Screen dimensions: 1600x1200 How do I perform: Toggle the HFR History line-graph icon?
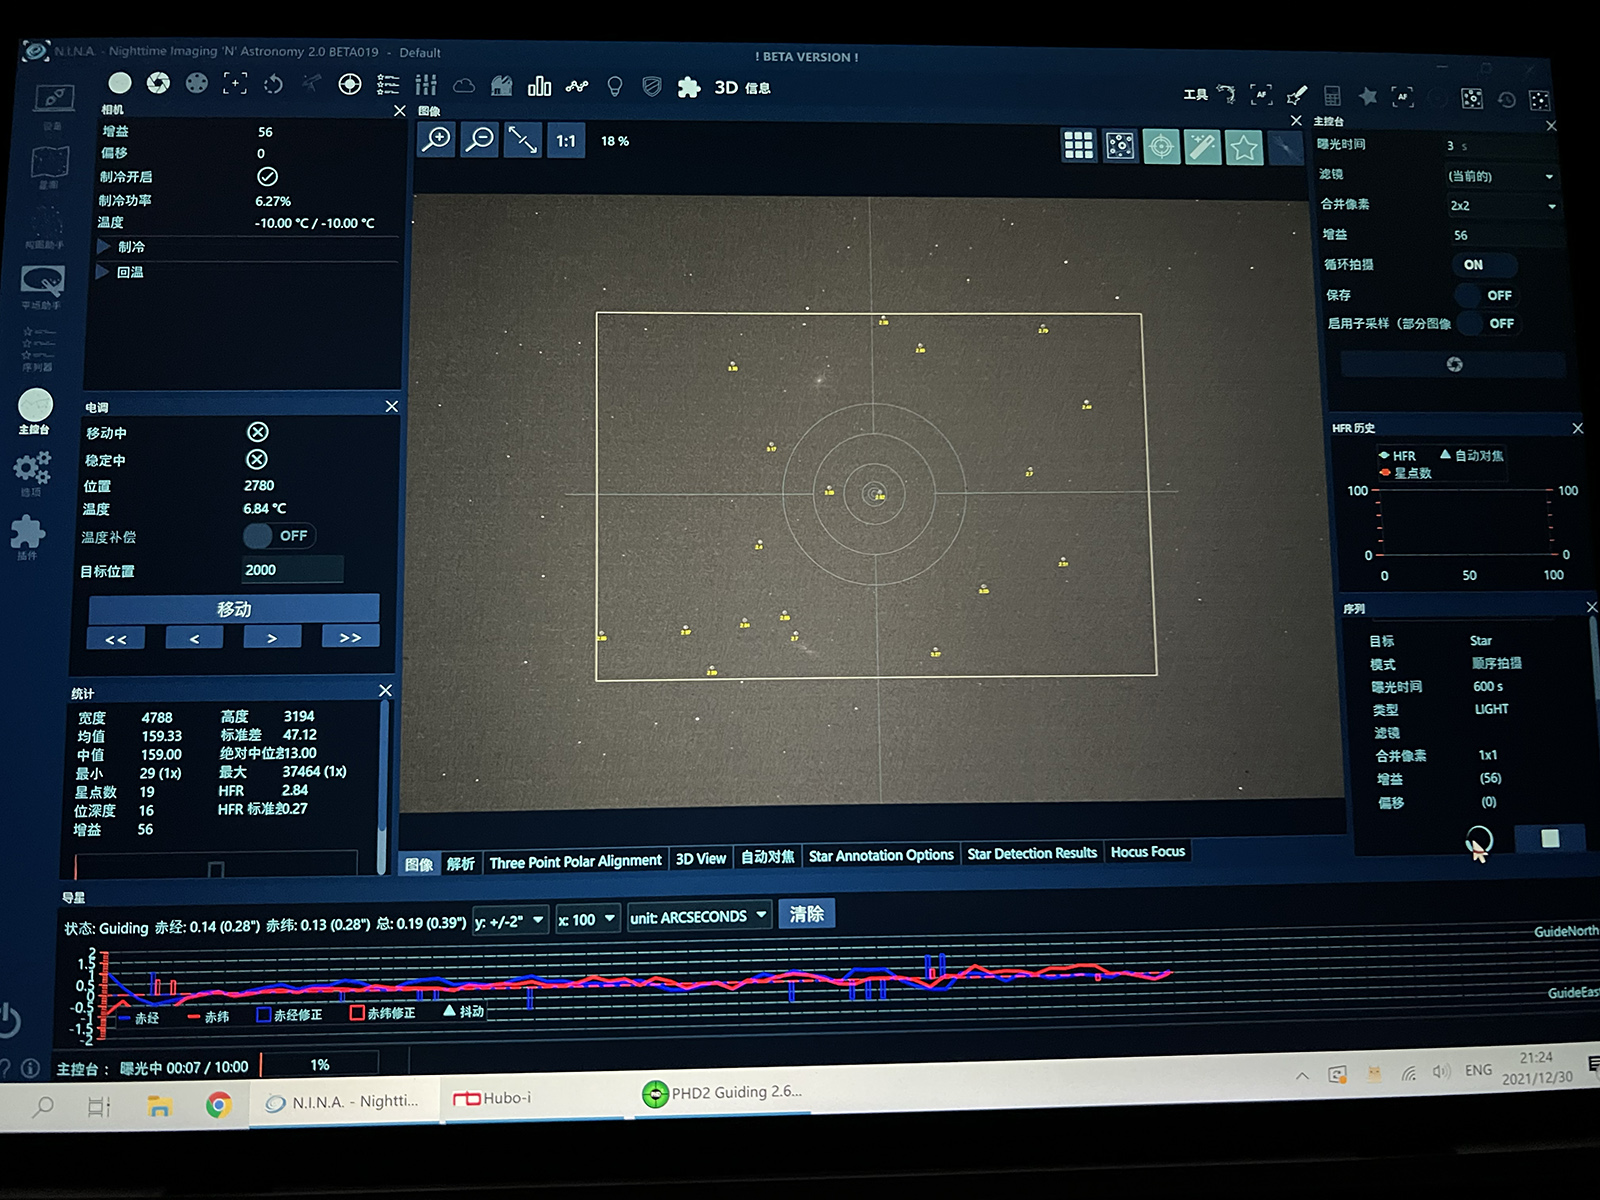point(577,87)
